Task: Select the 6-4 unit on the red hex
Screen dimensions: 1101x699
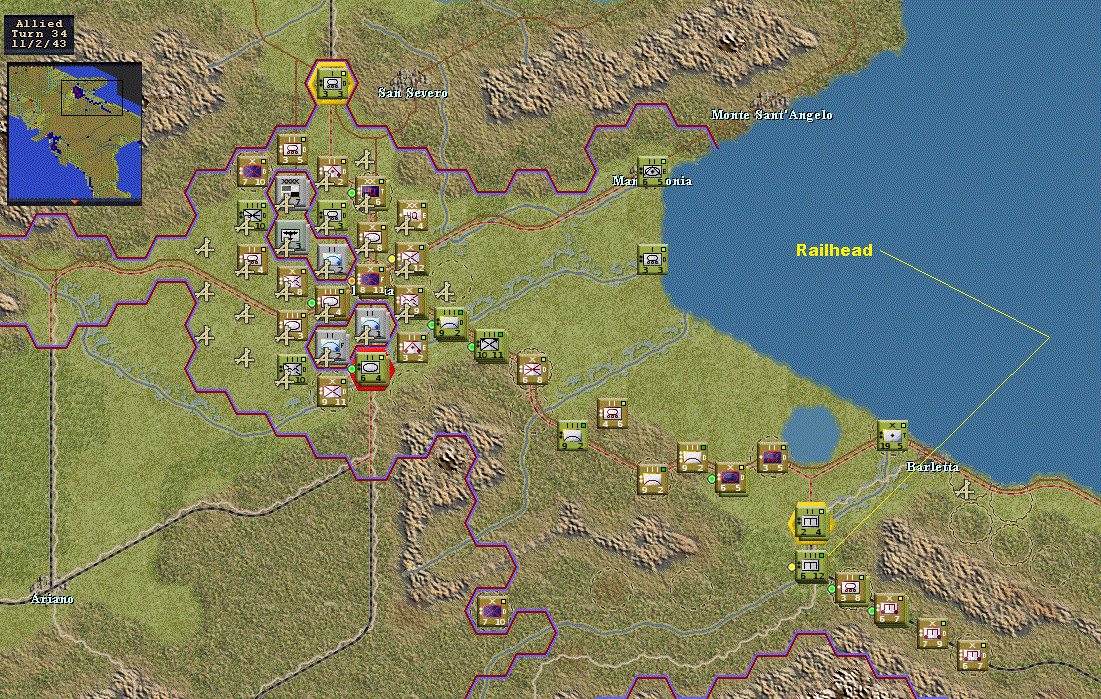Action: tap(371, 367)
